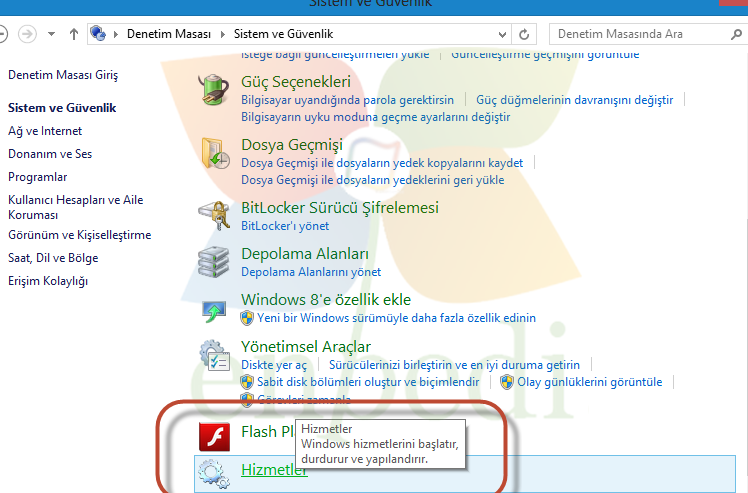Click Sabit disk bölümleri oluştur ve biçimlendir
748x493 pixels.
tap(368, 382)
